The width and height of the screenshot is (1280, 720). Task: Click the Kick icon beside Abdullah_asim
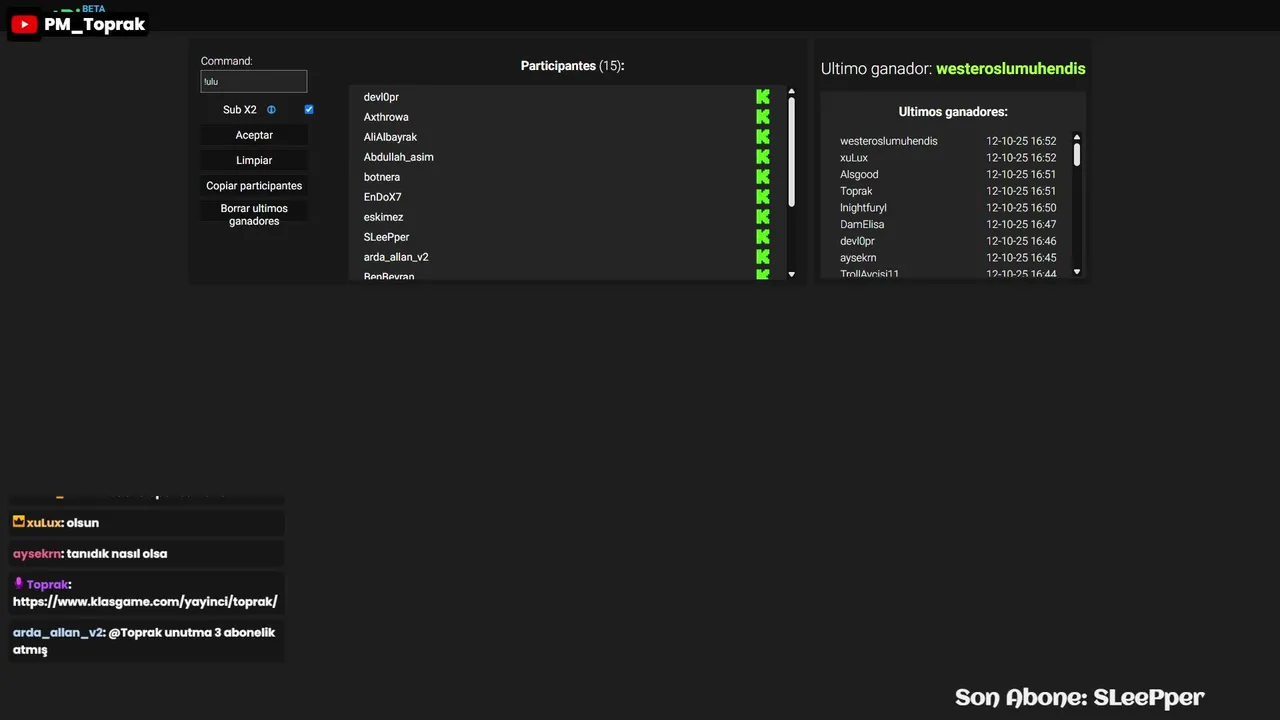click(763, 157)
